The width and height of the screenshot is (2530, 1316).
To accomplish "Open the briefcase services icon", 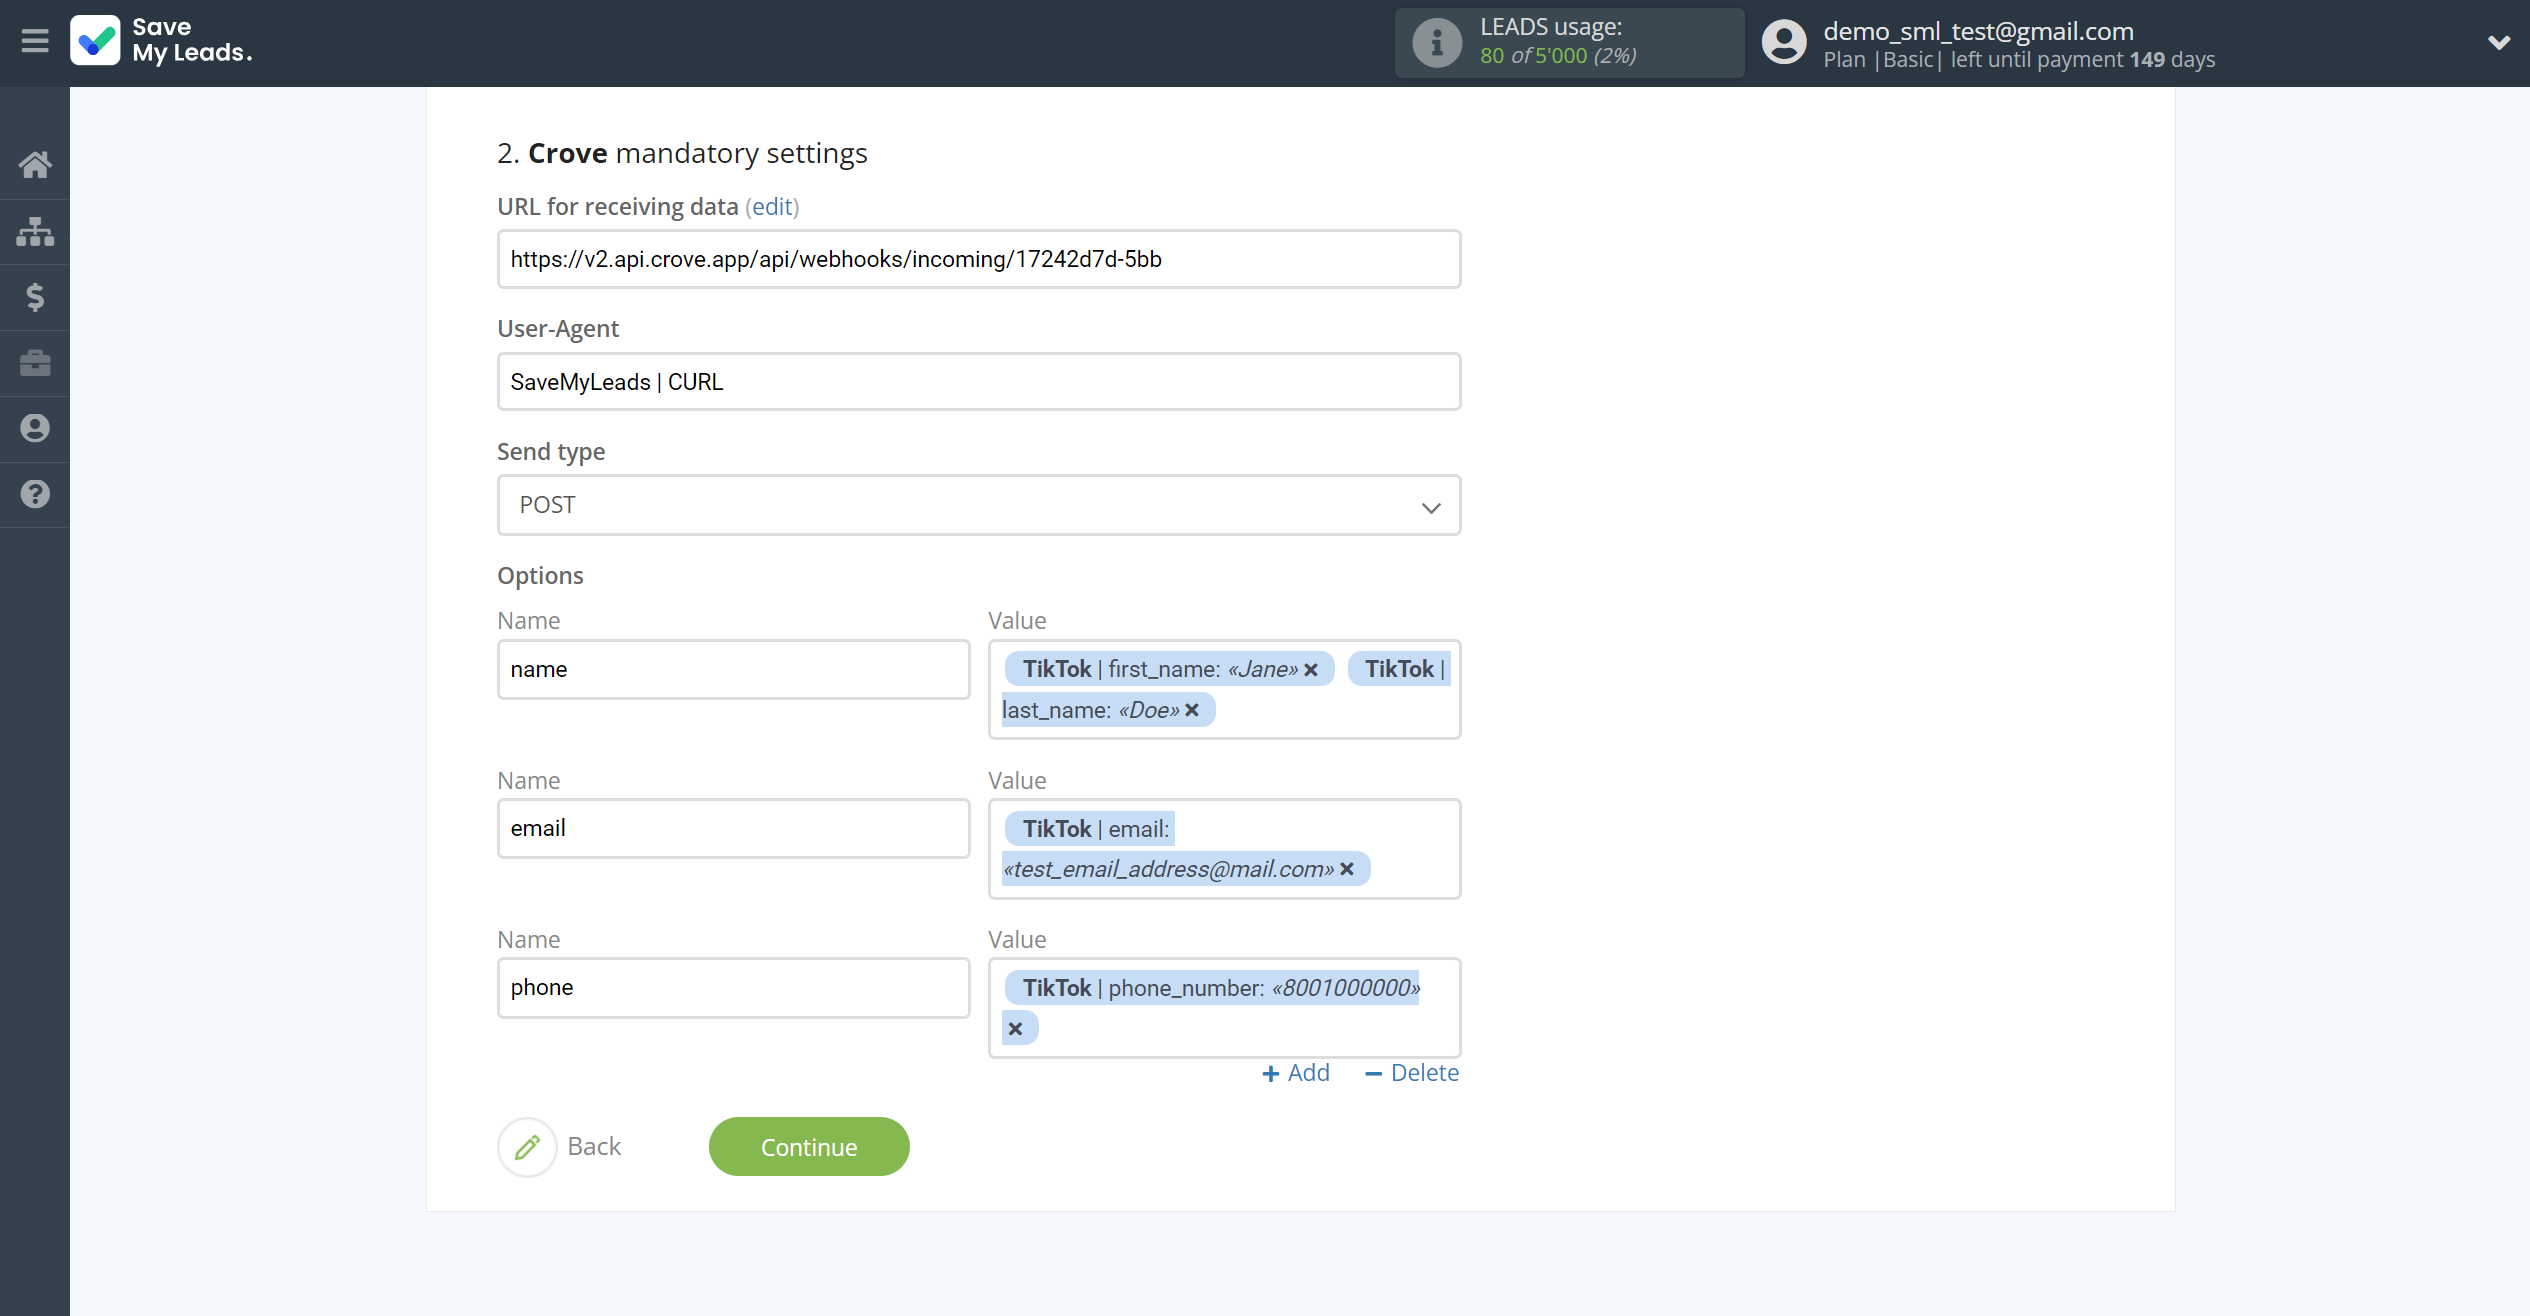I will point(35,362).
